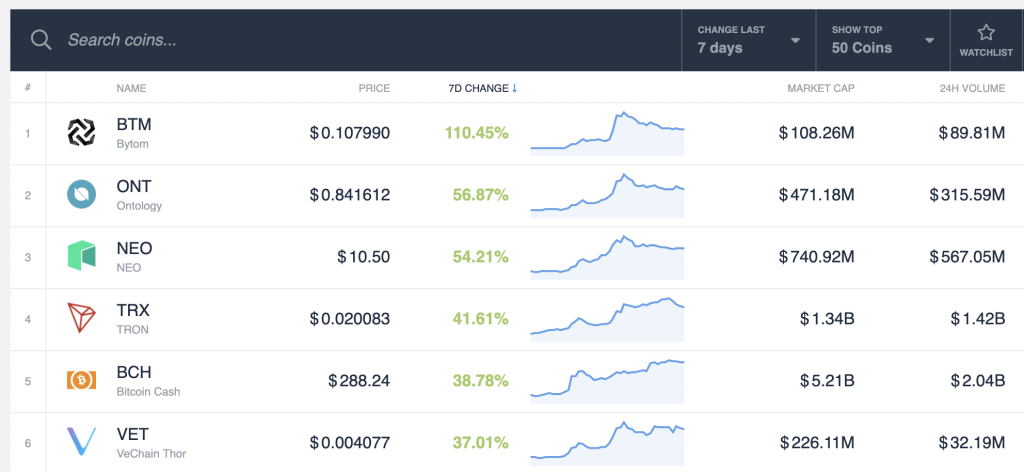Viewport: 1024px width, 472px height.
Task: Click the VeChain Thor 7-day sparkline chart
Action: click(x=607, y=443)
